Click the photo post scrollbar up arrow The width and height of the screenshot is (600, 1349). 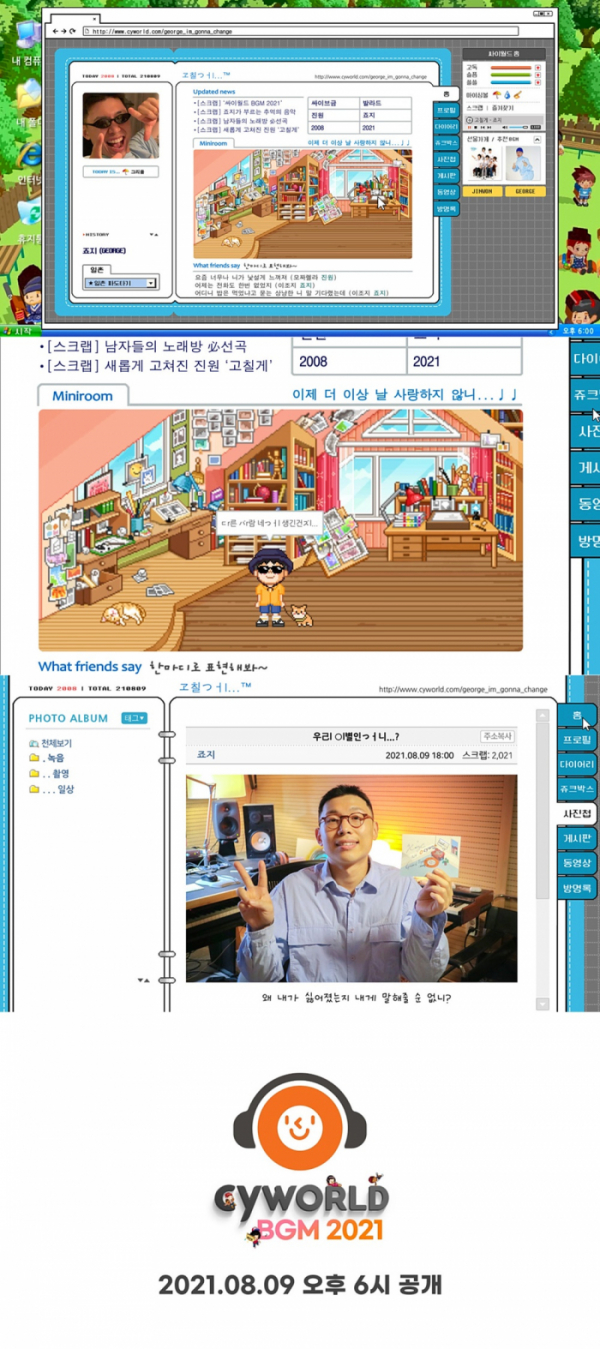543,716
